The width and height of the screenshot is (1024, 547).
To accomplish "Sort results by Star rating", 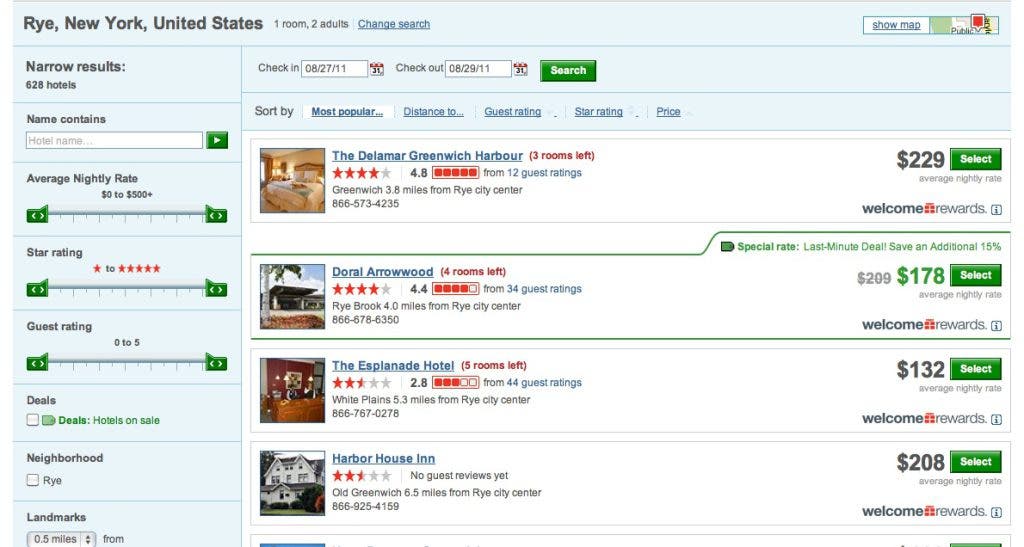I will coord(598,112).
